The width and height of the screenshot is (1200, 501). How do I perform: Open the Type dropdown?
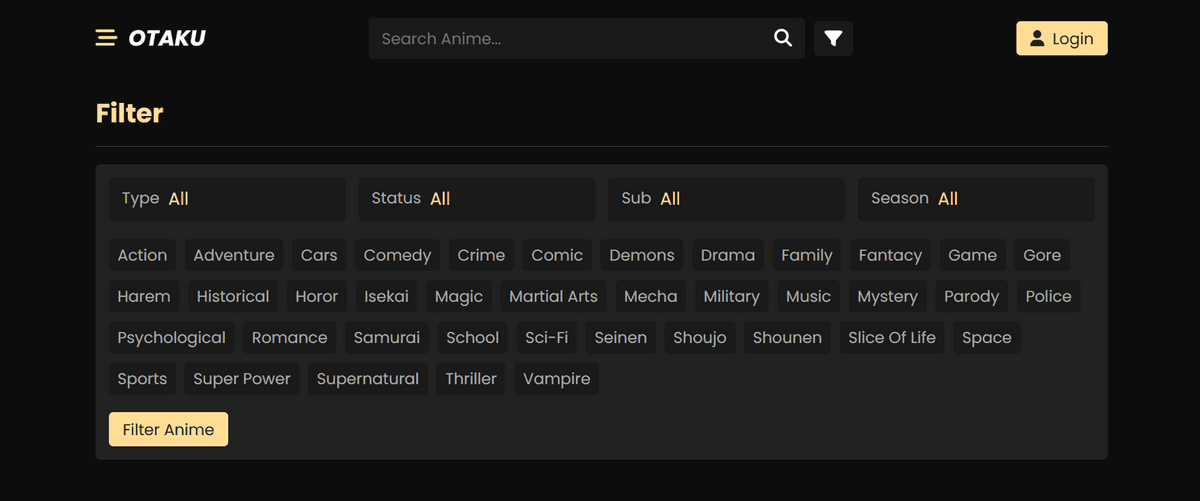[x=227, y=199]
